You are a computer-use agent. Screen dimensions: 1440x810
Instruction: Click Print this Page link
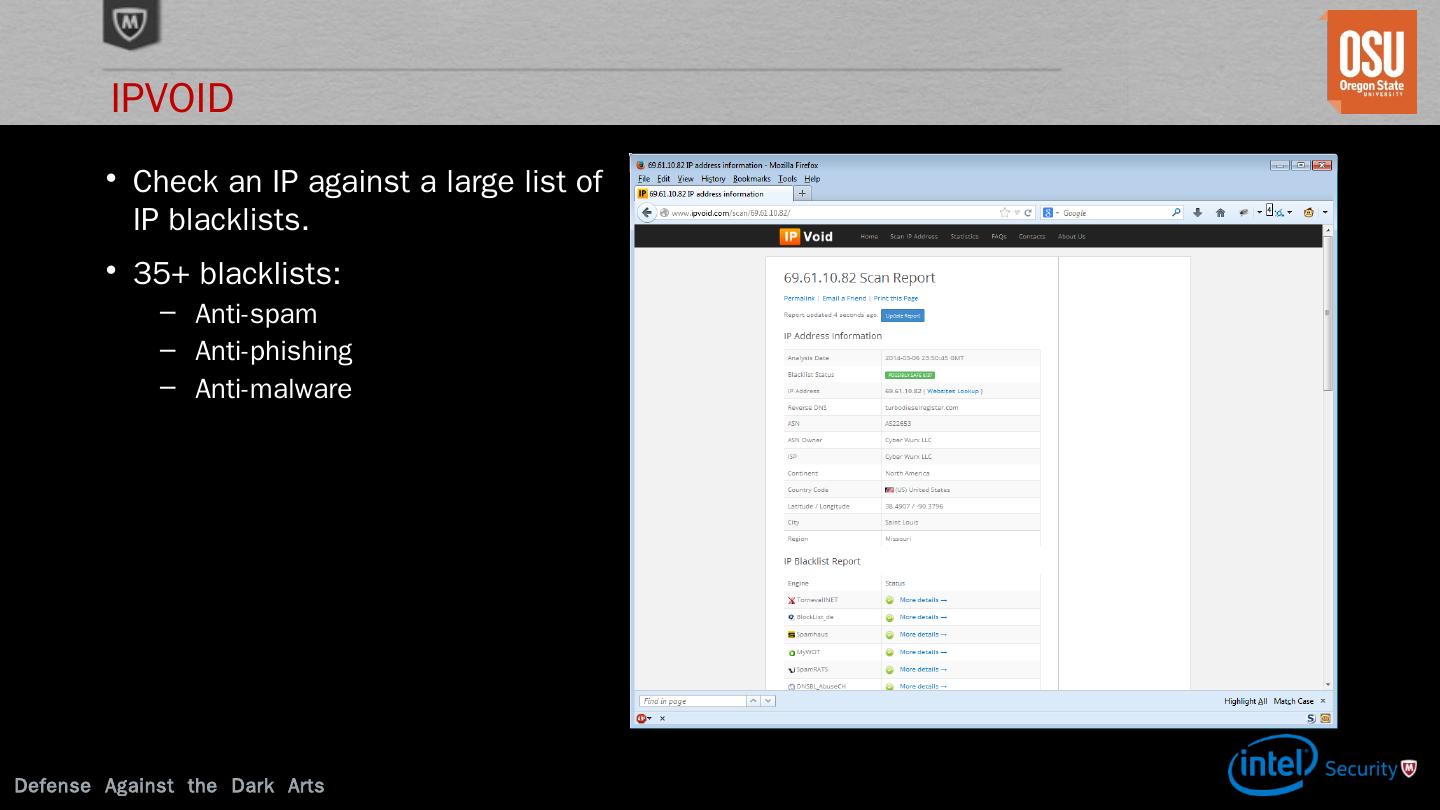pos(896,298)
